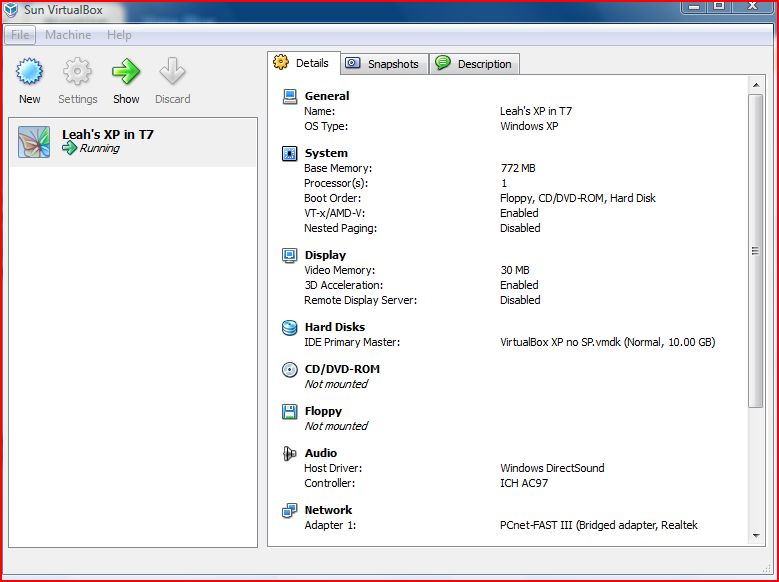Open the Machine menu
The width and height of the screenshot is (779, 582).
[x=68, y=35]
